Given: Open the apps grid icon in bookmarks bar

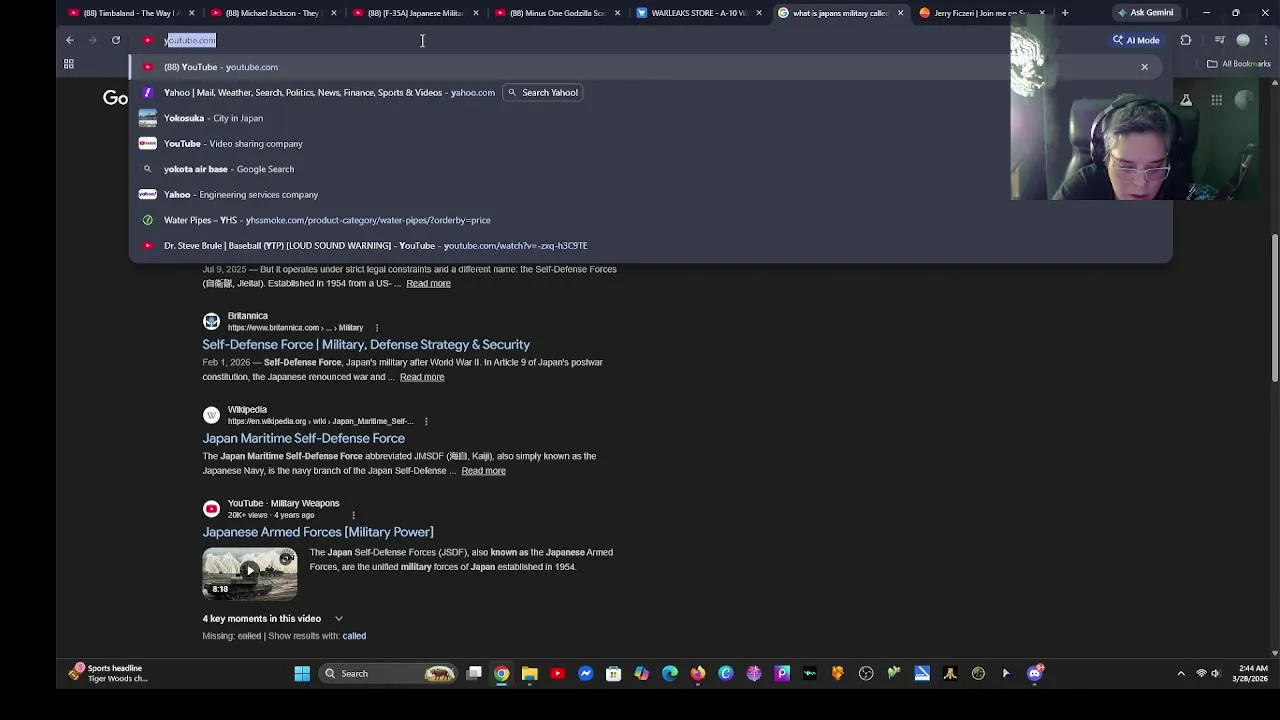Looking at the screenshot, I should click(x=69, y=64).
